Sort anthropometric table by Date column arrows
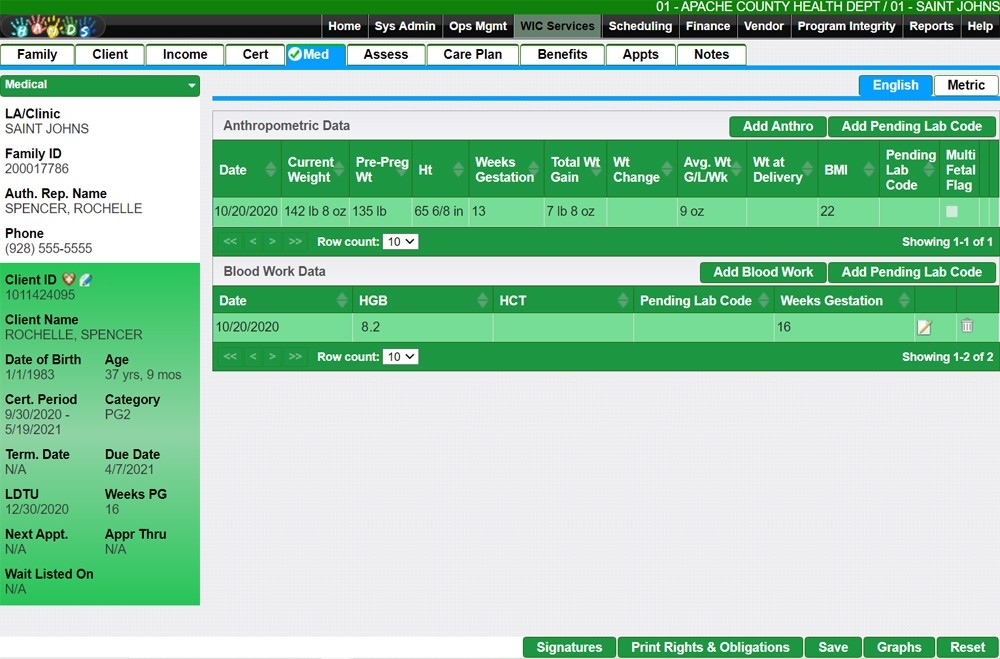 click(x=270, y=170)
